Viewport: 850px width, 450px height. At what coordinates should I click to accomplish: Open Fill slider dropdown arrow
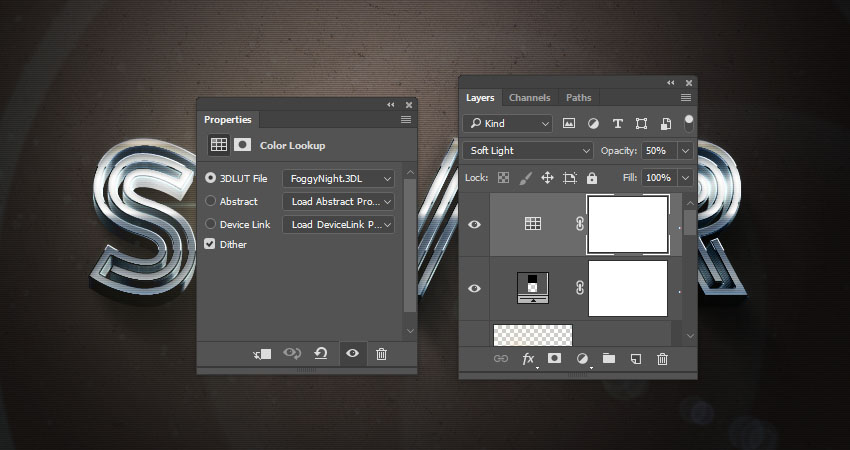point(686,178)
